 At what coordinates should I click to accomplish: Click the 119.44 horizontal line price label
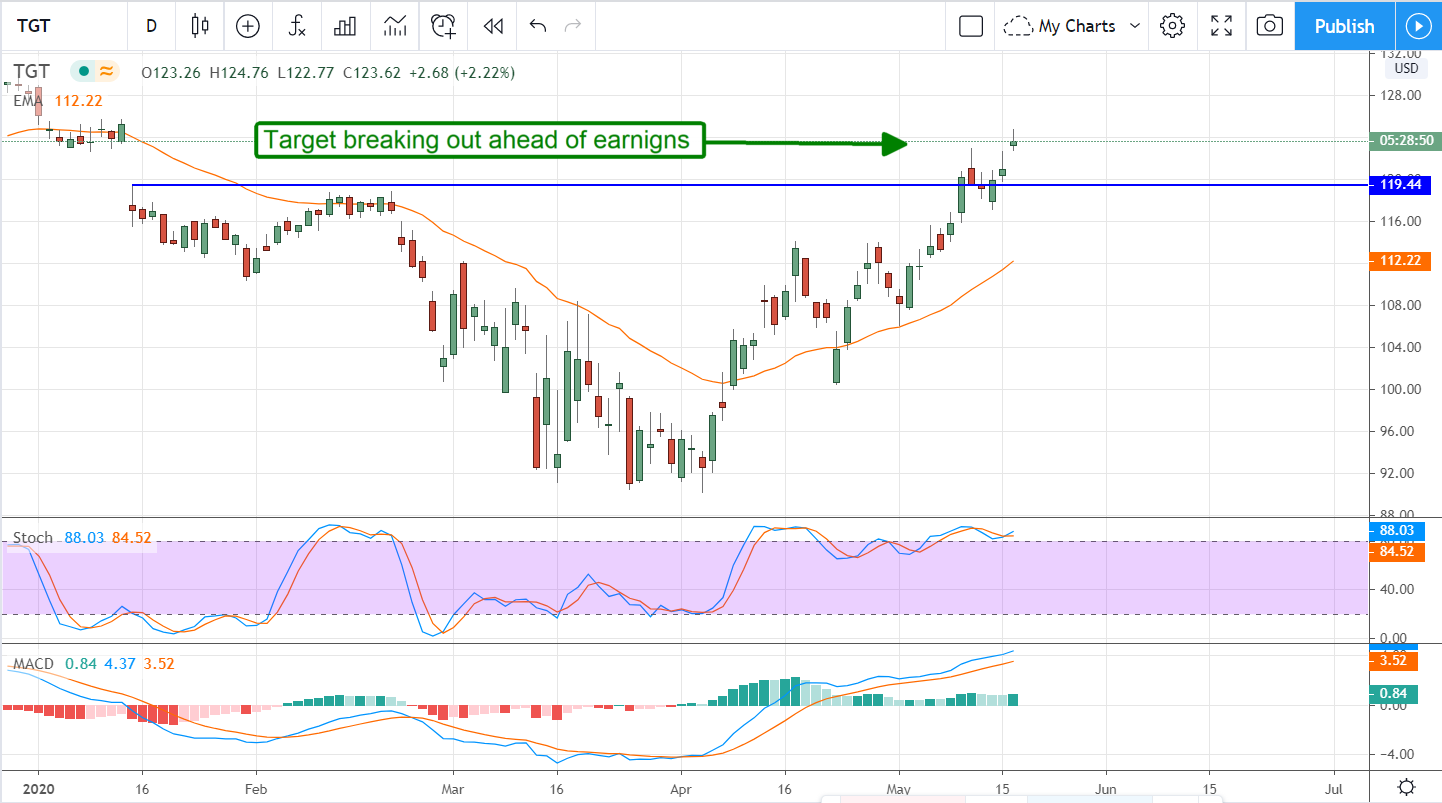(x=1399, y=185)
